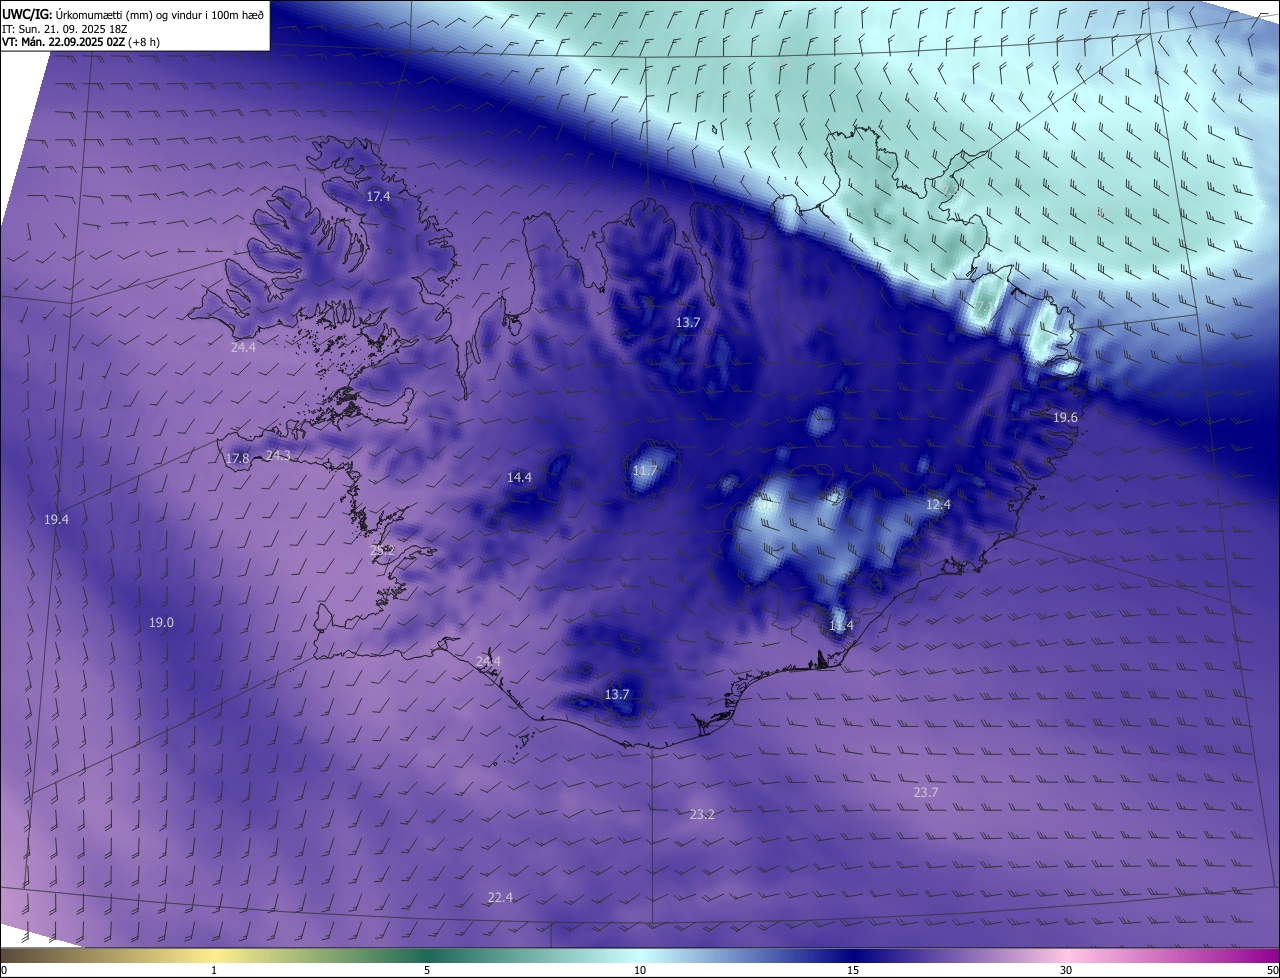Click the colour scale tick label 10
The image size is (1280, 978).
(x=640, y=970)
